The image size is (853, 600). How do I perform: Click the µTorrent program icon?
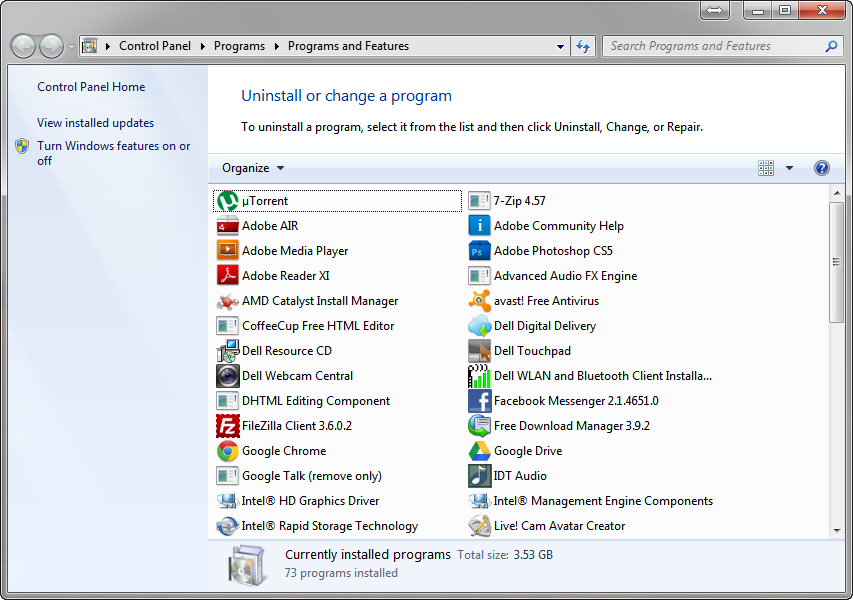coord(227,201)
